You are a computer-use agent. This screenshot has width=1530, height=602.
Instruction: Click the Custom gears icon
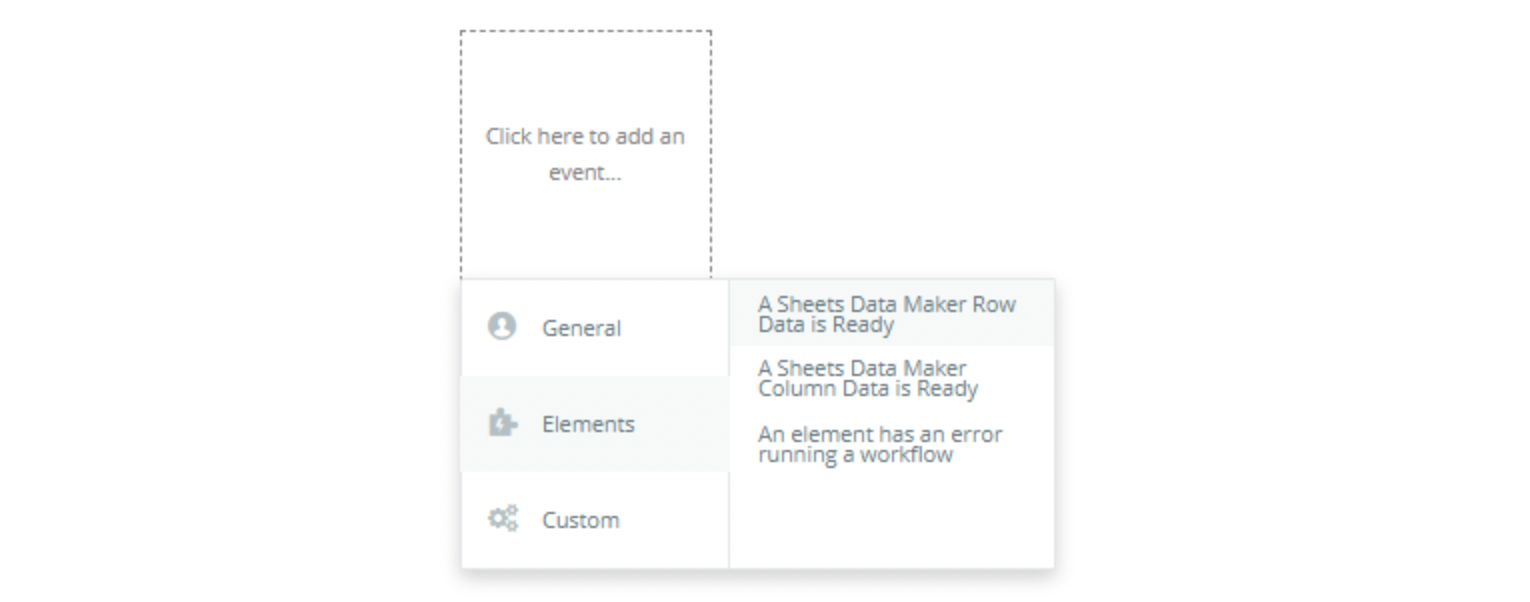[x=502, y=519]
